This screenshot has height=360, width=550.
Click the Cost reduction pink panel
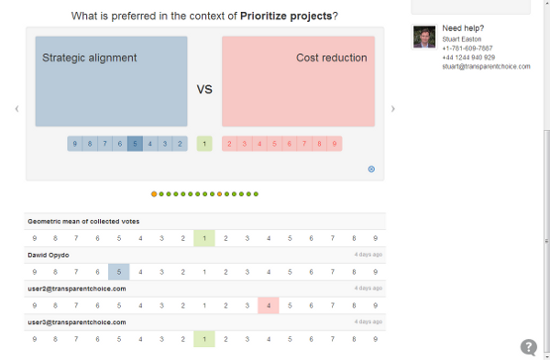click(298, 81)
